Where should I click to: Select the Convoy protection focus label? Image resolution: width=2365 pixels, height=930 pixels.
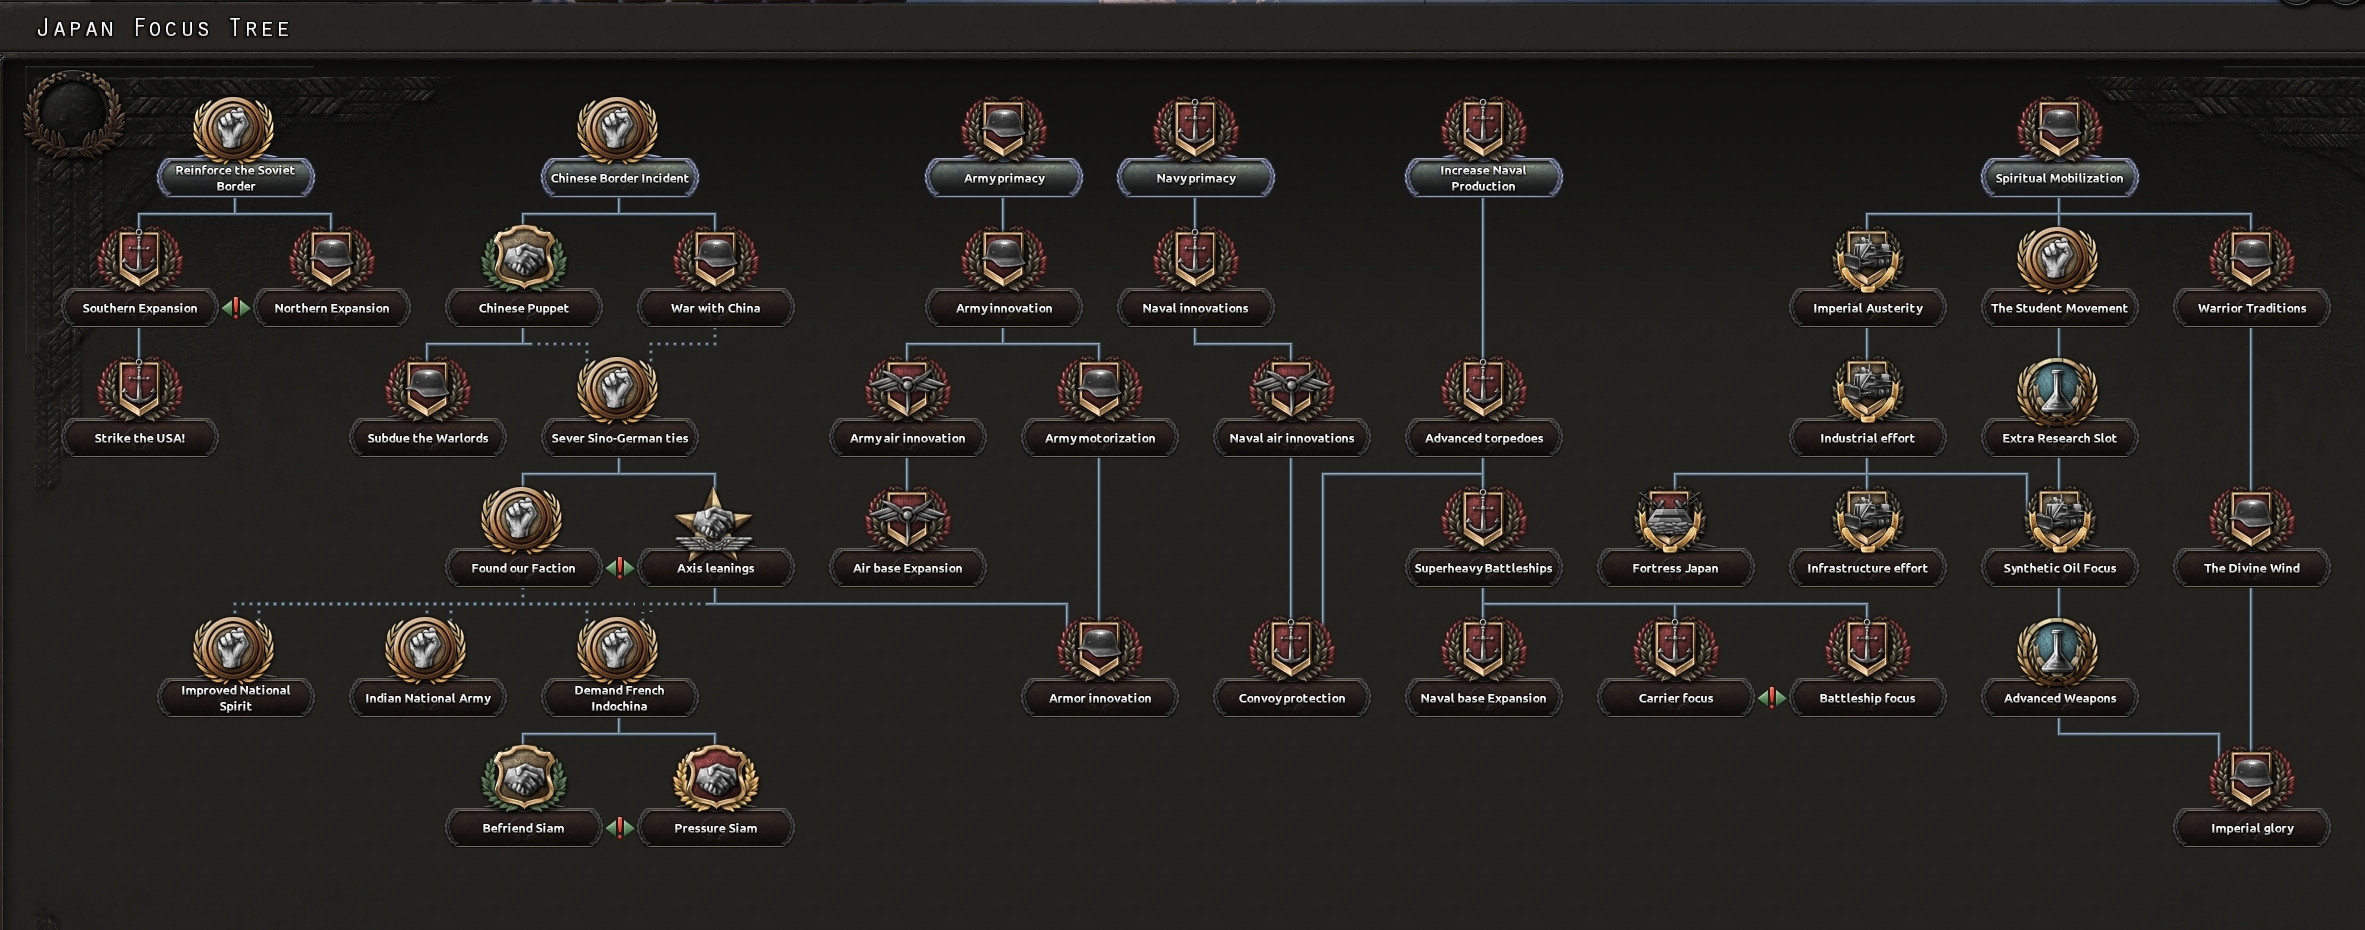click(x=1291, y=698)
